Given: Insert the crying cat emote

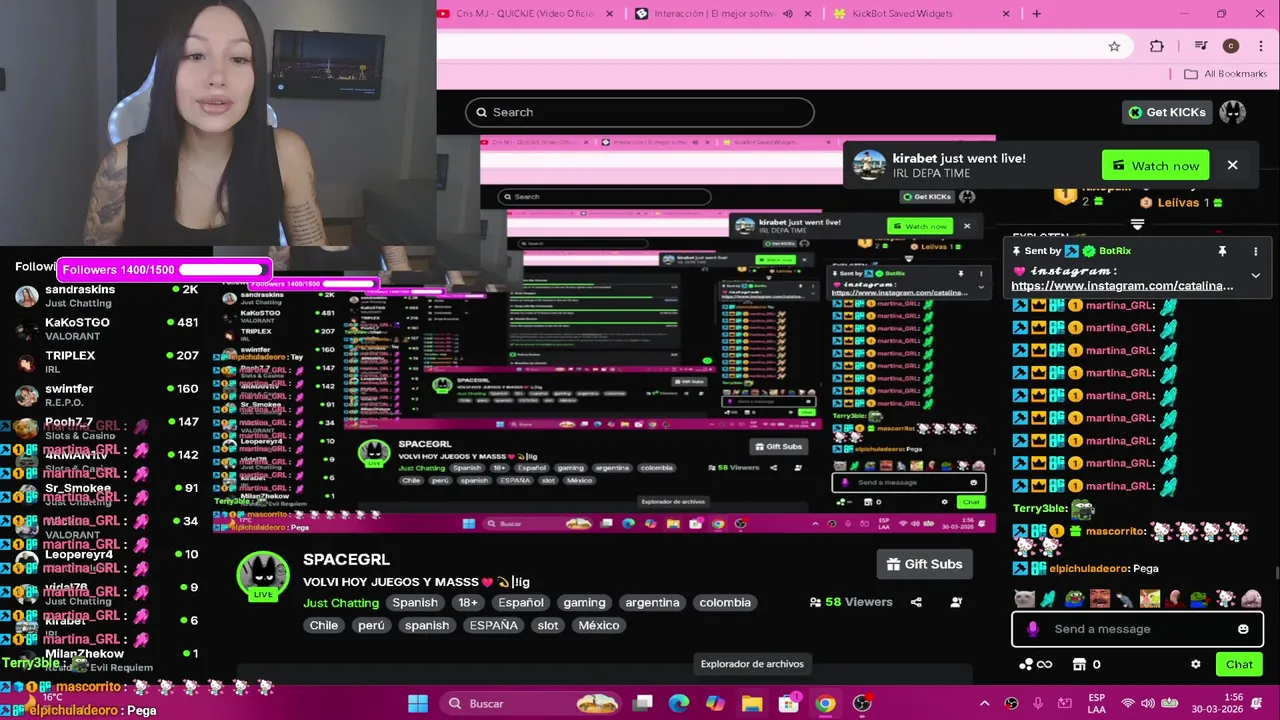Looking at the screenshot, I should (1024, 599).
